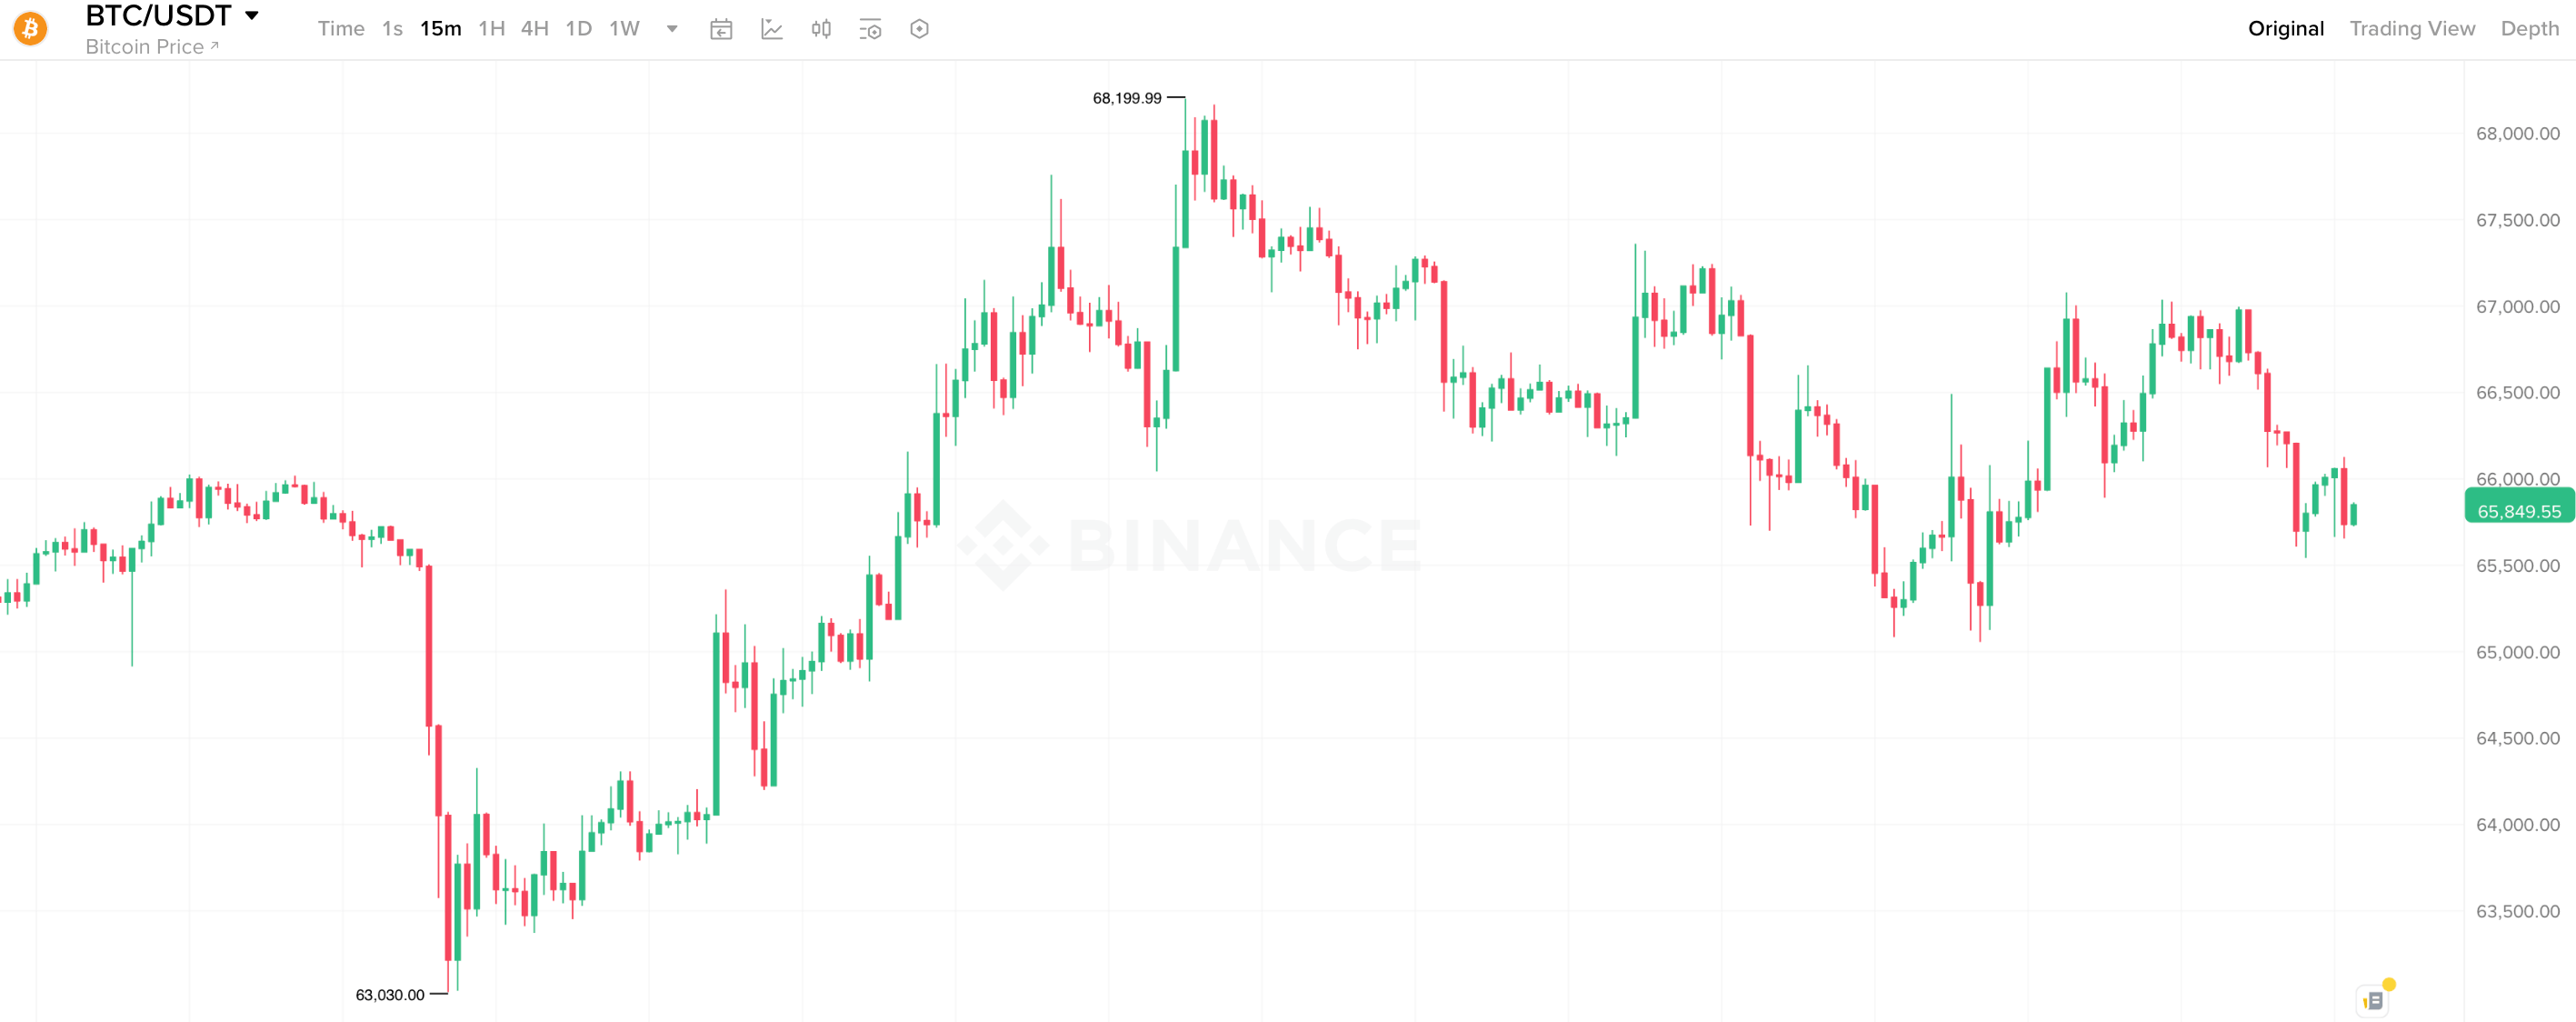Switch to the Trading View tab

2411,29
